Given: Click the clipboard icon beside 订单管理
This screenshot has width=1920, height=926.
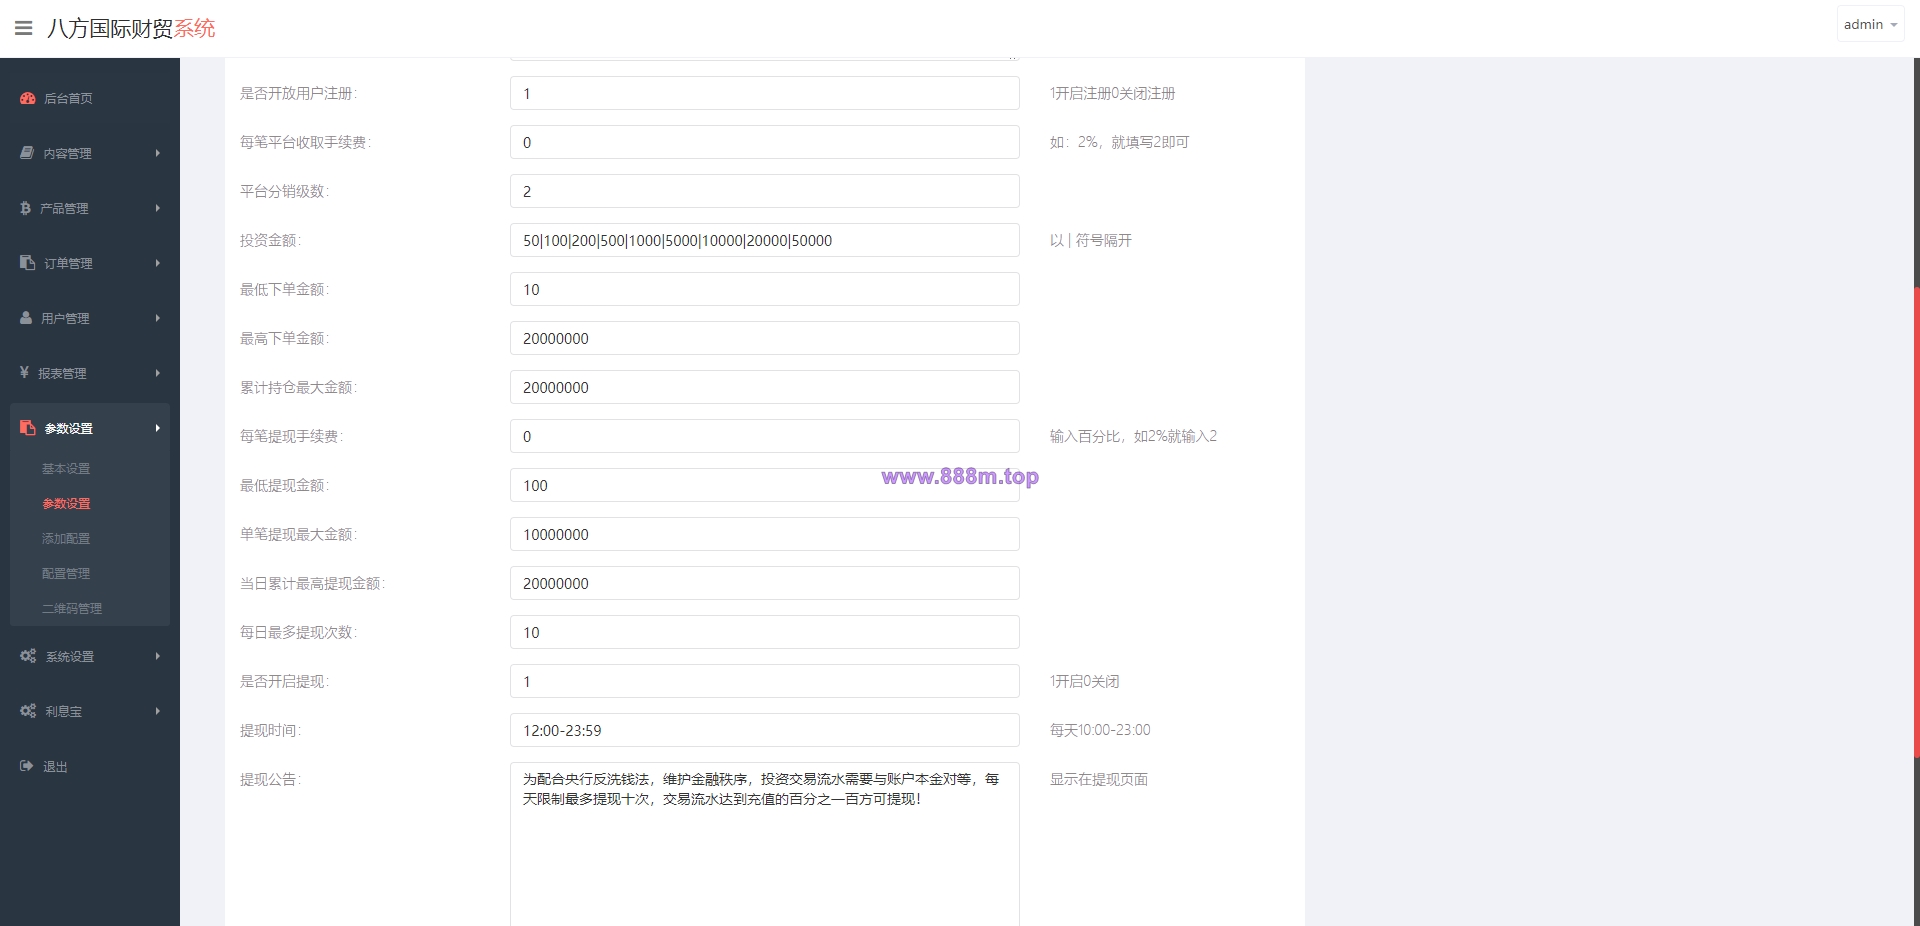Looking at the screenshot, I should pyautogui.click(x=28, y=263).
